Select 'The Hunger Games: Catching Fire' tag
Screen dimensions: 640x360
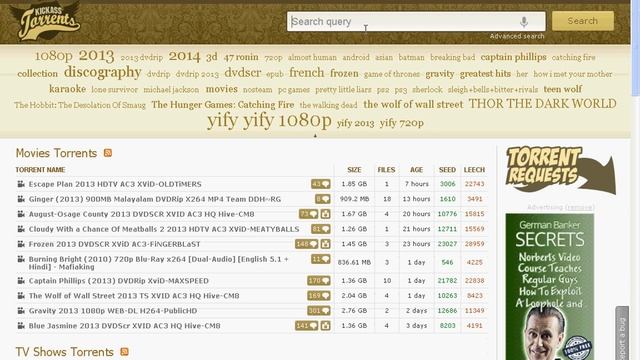click(223, 105)
